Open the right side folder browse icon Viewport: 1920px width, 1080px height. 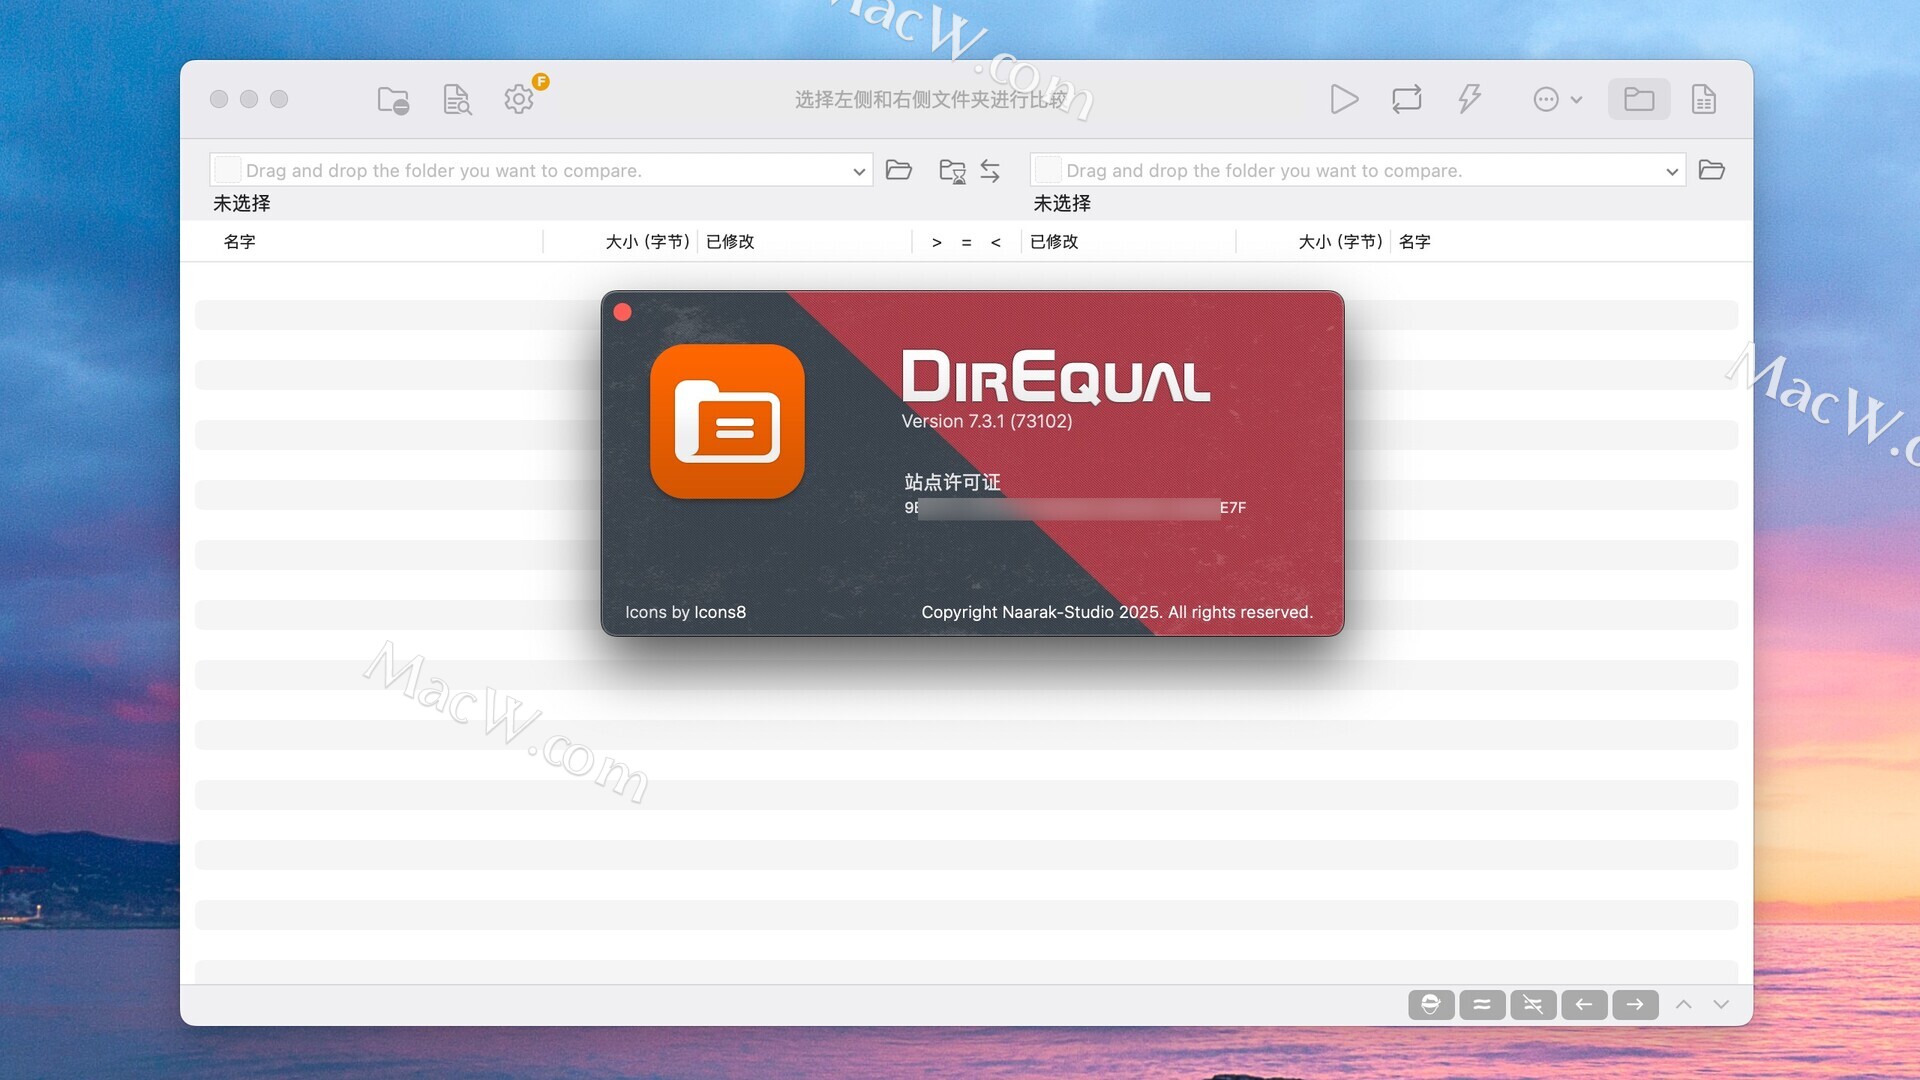(1711, 170)
